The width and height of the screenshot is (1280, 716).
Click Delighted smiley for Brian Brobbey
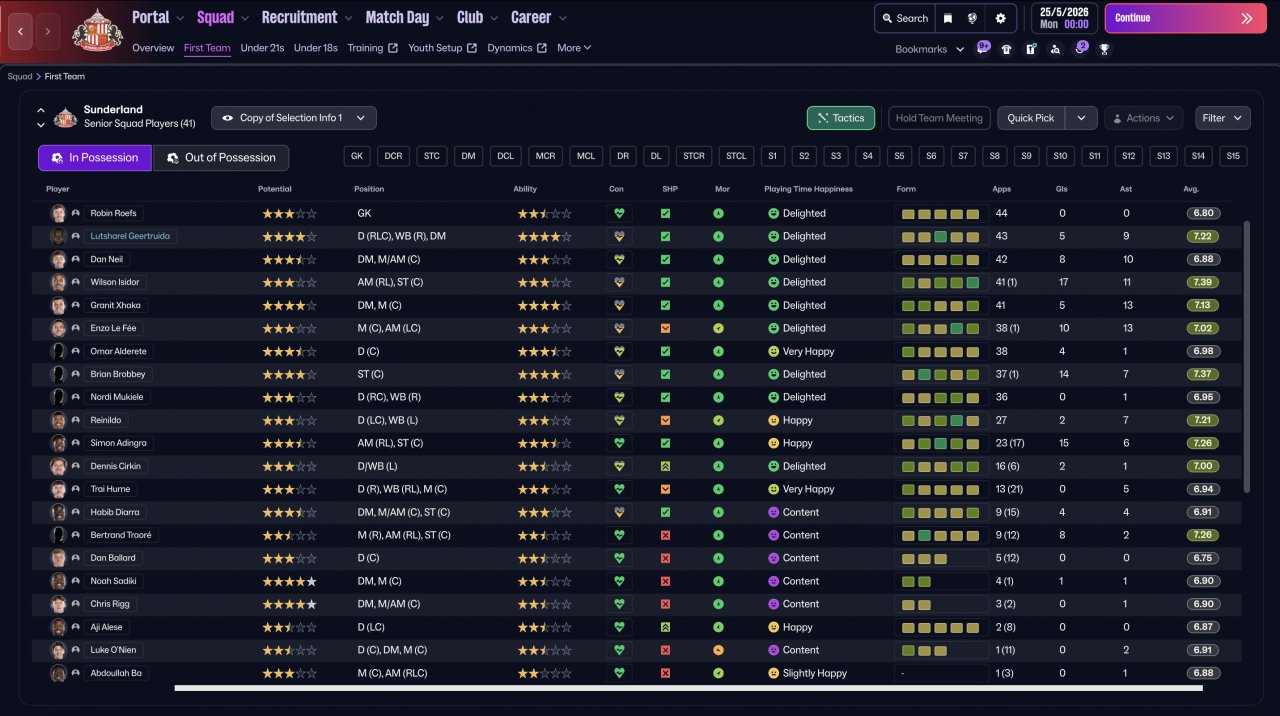point(773,374)
